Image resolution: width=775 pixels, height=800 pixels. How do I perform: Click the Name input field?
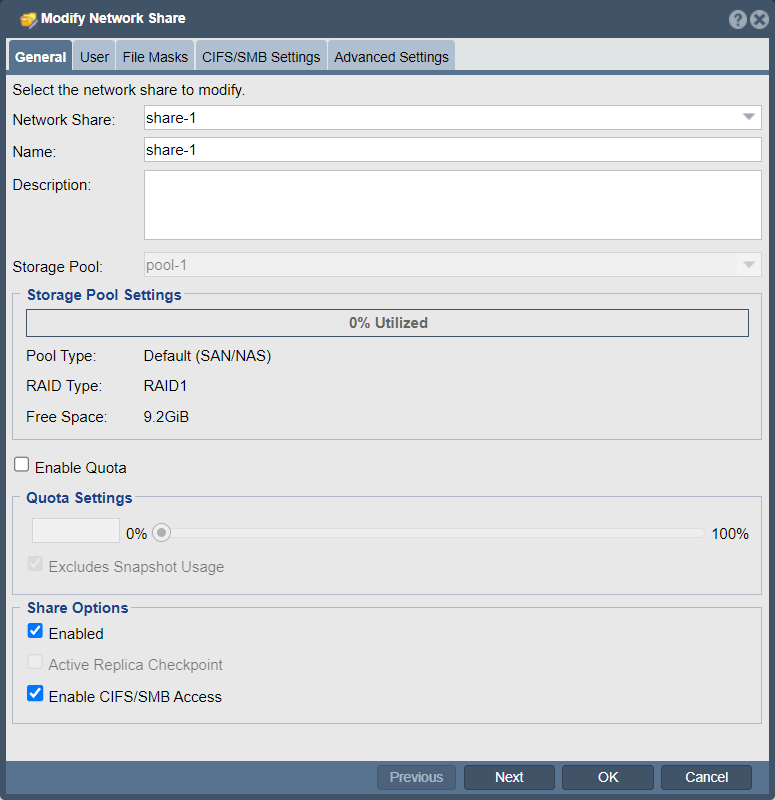tap(453, 149)
